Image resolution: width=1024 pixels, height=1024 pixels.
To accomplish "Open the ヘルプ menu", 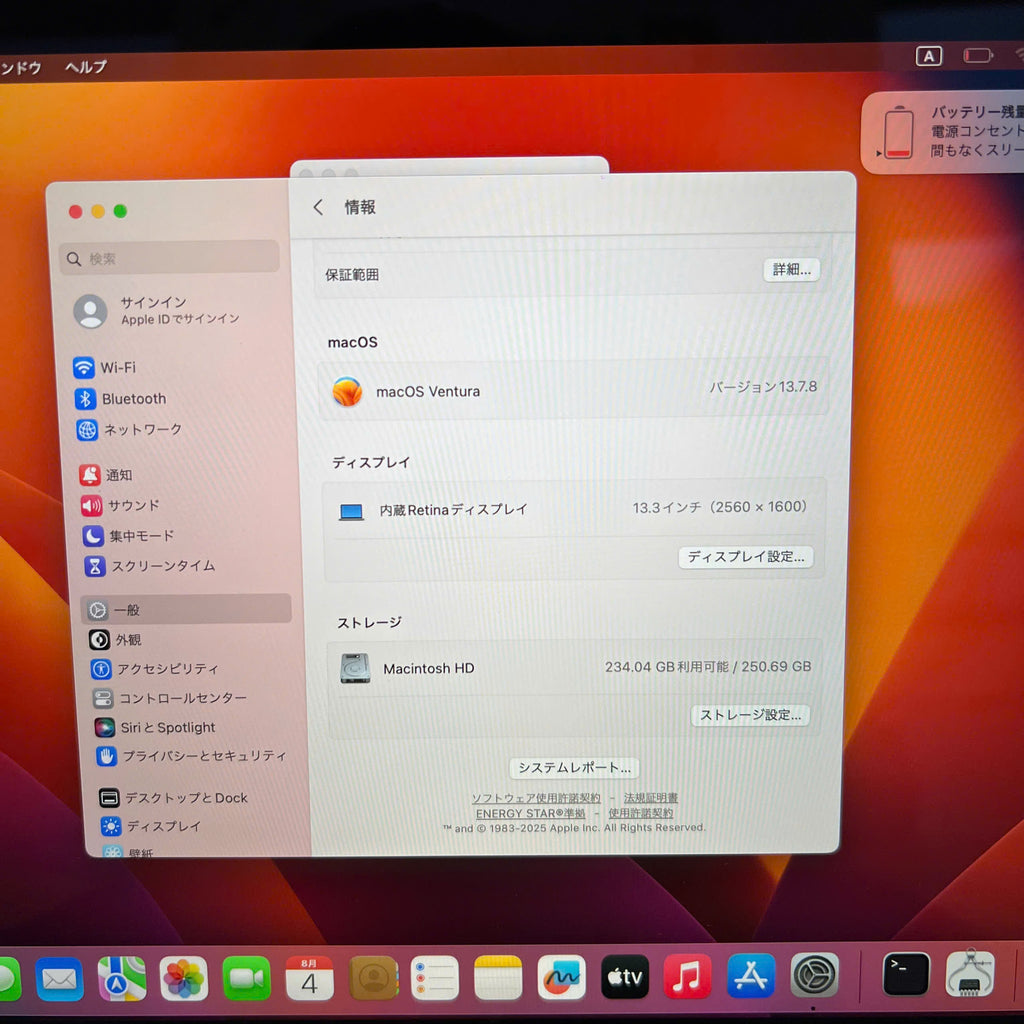I will coord(86,67).
